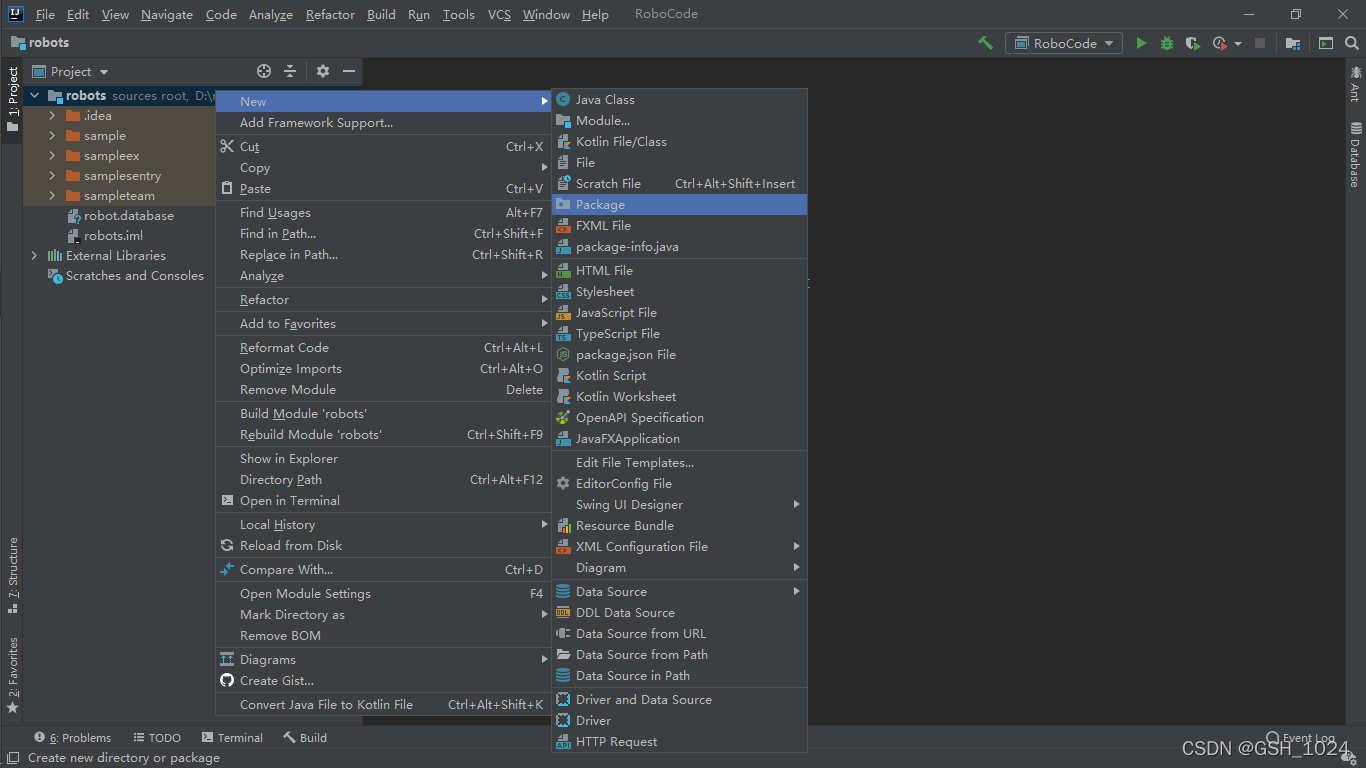Select Mark Directory as entry
This screenshot has width=1366, height=768.
[383, 614]
